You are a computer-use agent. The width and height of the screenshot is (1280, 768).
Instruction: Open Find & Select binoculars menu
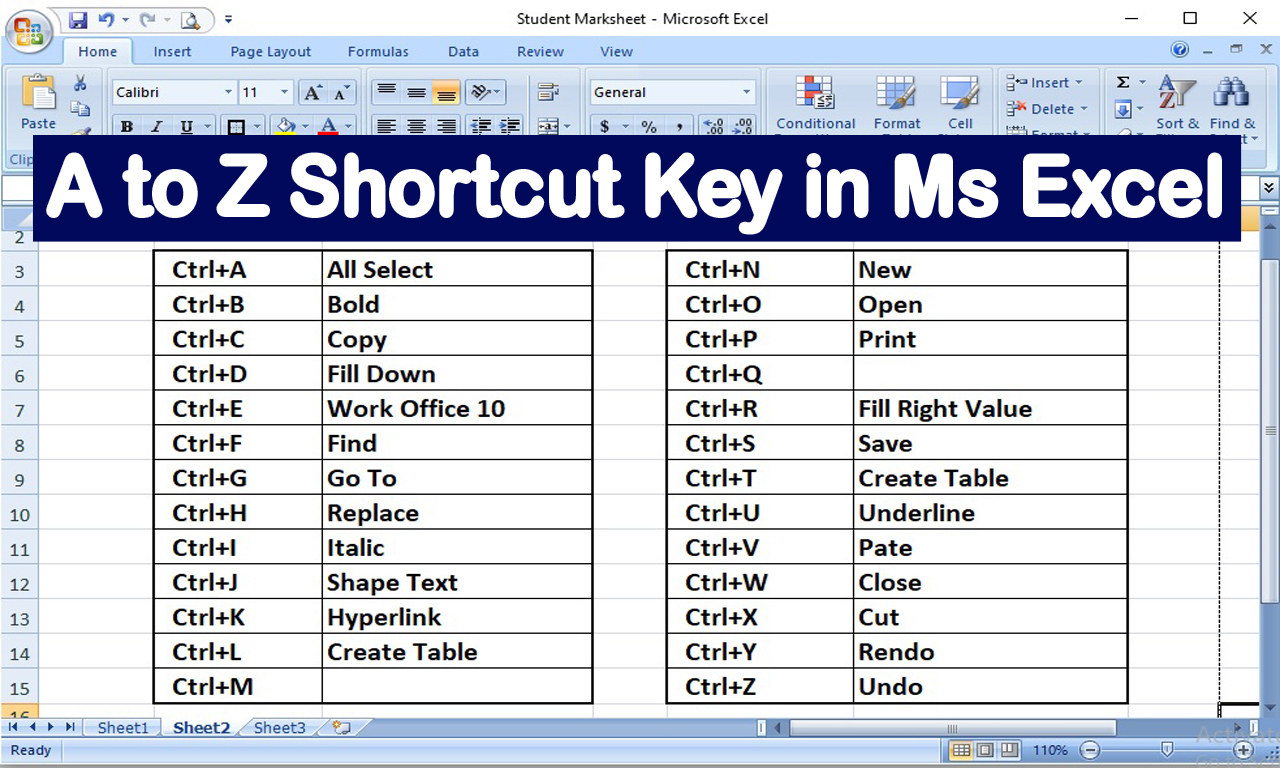point(1231,104)
